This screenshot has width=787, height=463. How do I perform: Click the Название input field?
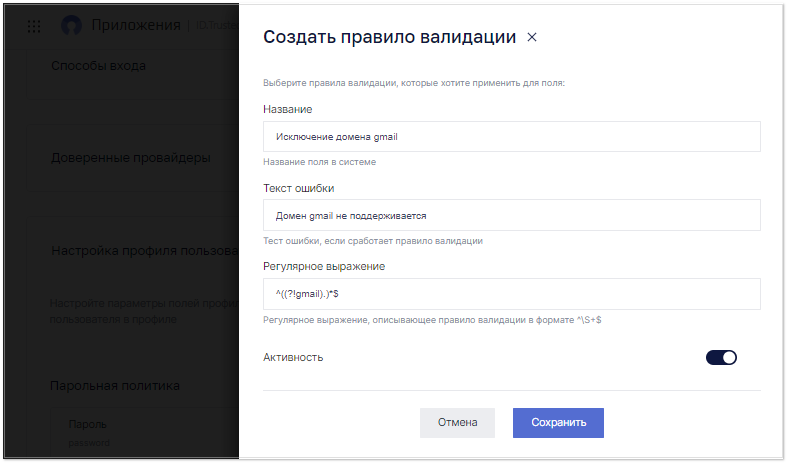[x=511, y=137]
